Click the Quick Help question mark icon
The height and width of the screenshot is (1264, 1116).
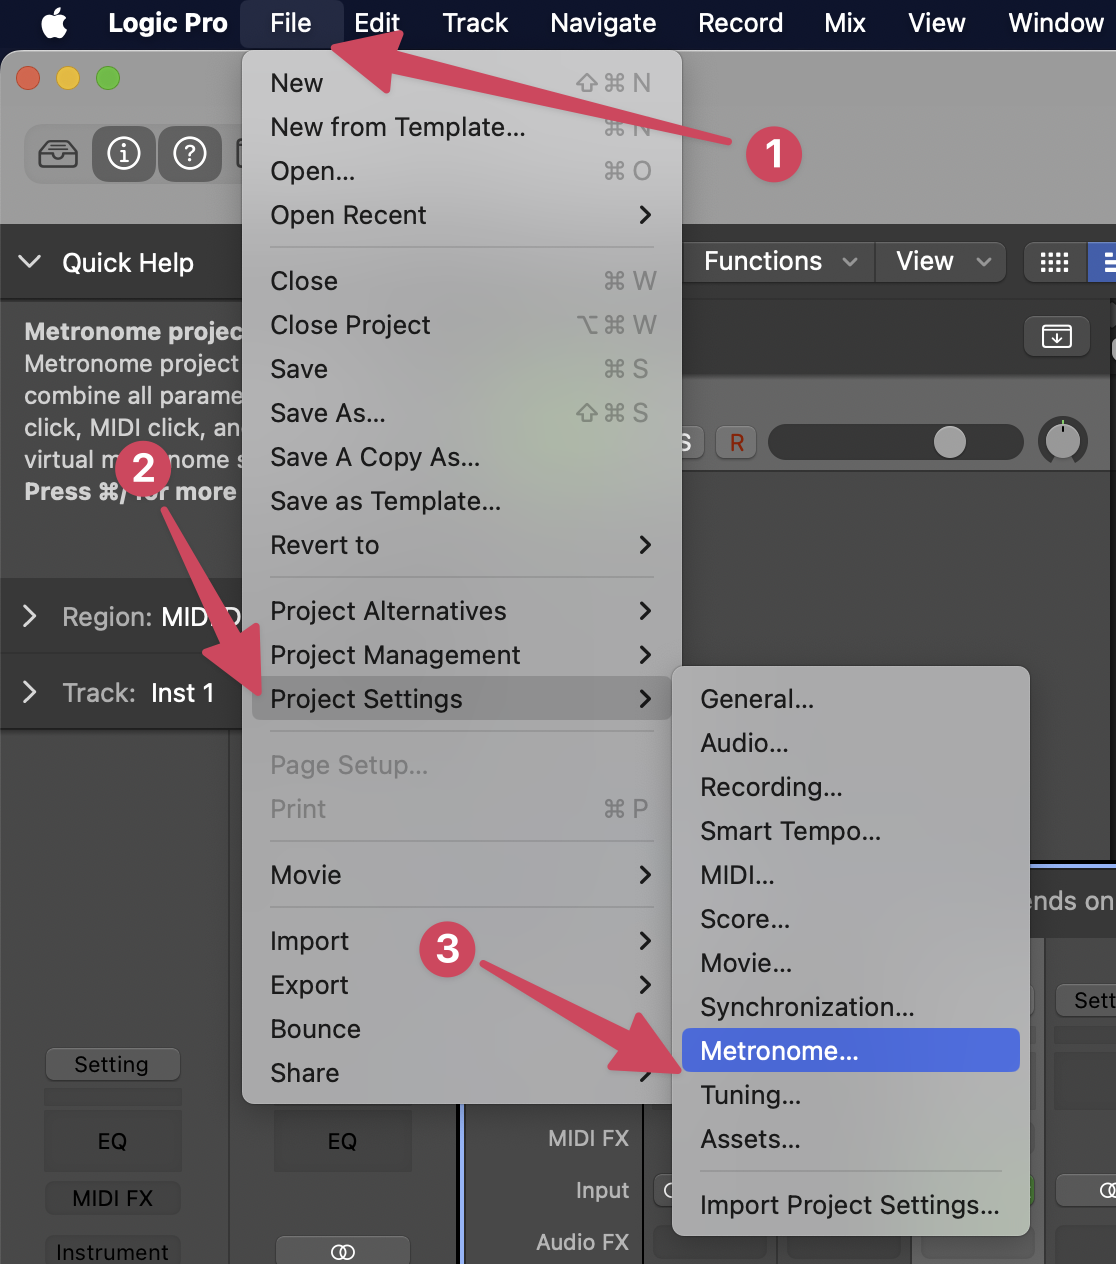pos(190,154)
